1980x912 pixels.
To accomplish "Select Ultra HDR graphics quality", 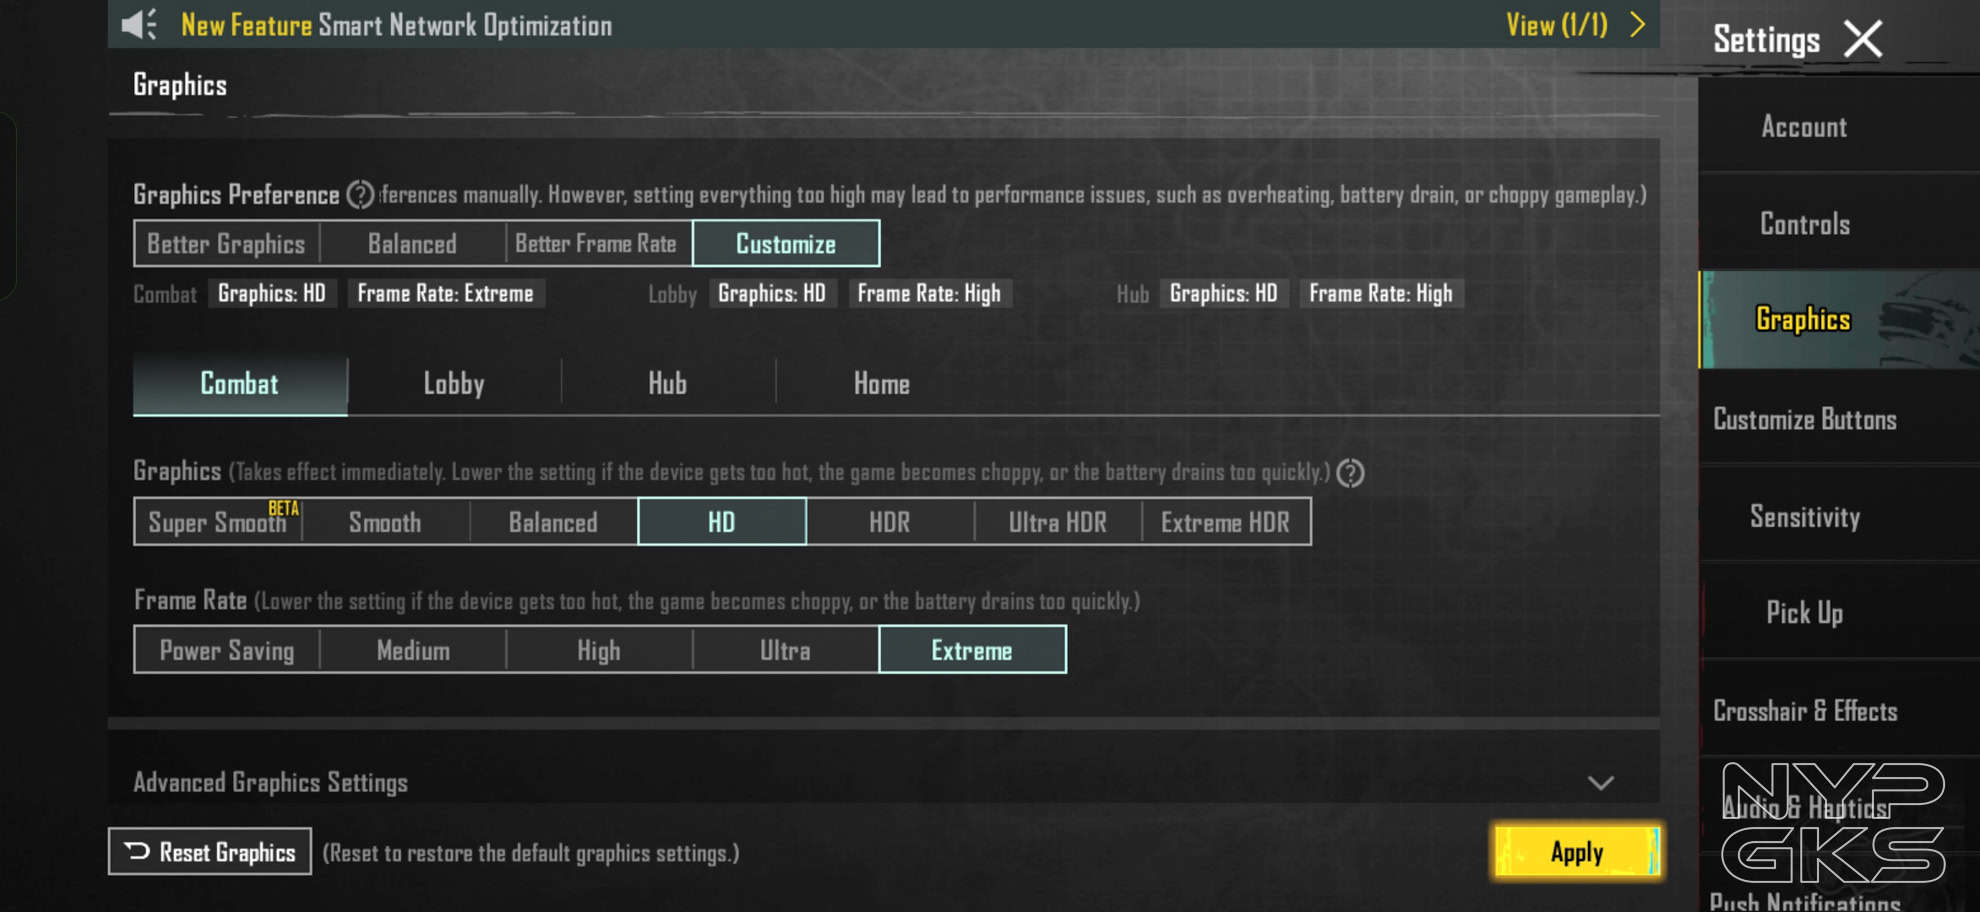I will pos(1057,522).
